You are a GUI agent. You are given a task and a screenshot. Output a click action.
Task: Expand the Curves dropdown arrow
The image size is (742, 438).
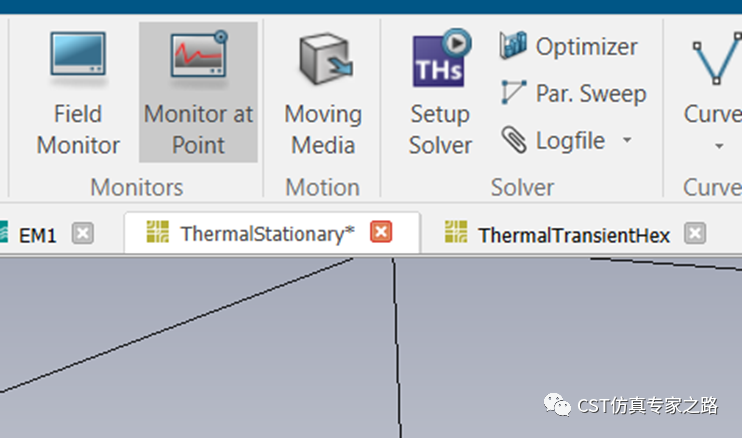tap(719, 146)
